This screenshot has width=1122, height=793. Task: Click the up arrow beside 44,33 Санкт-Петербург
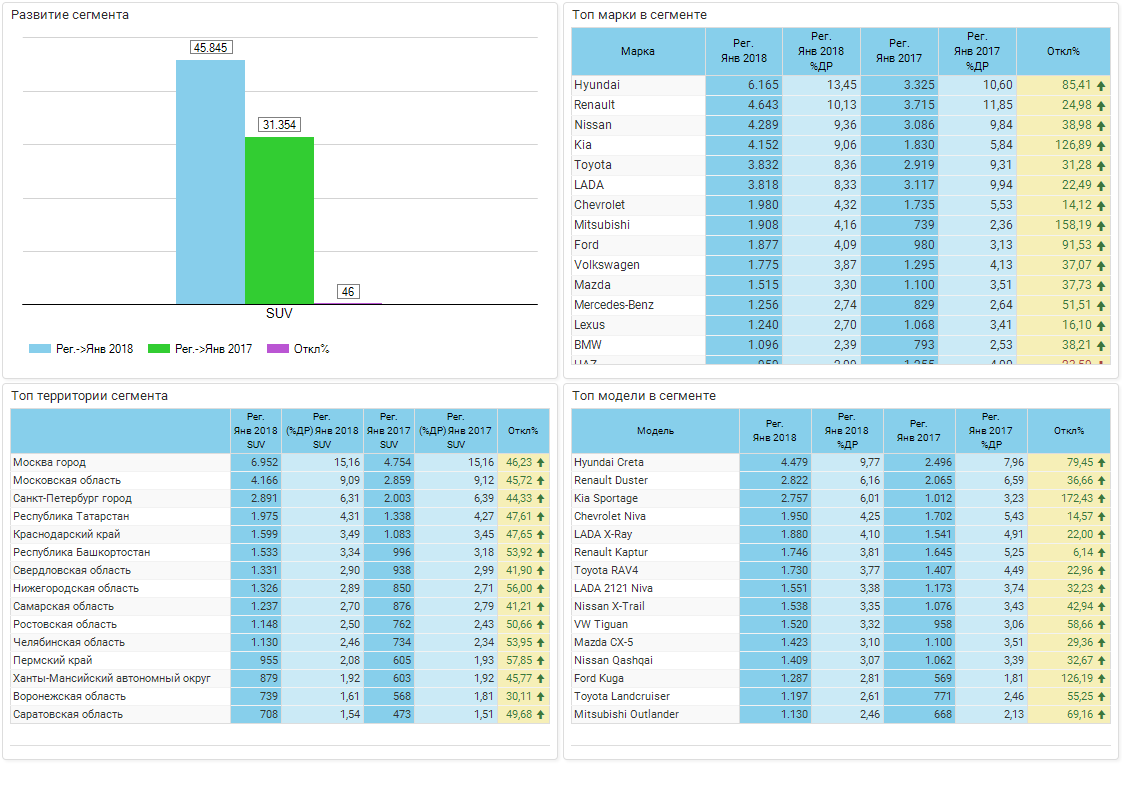click(540, 499)
